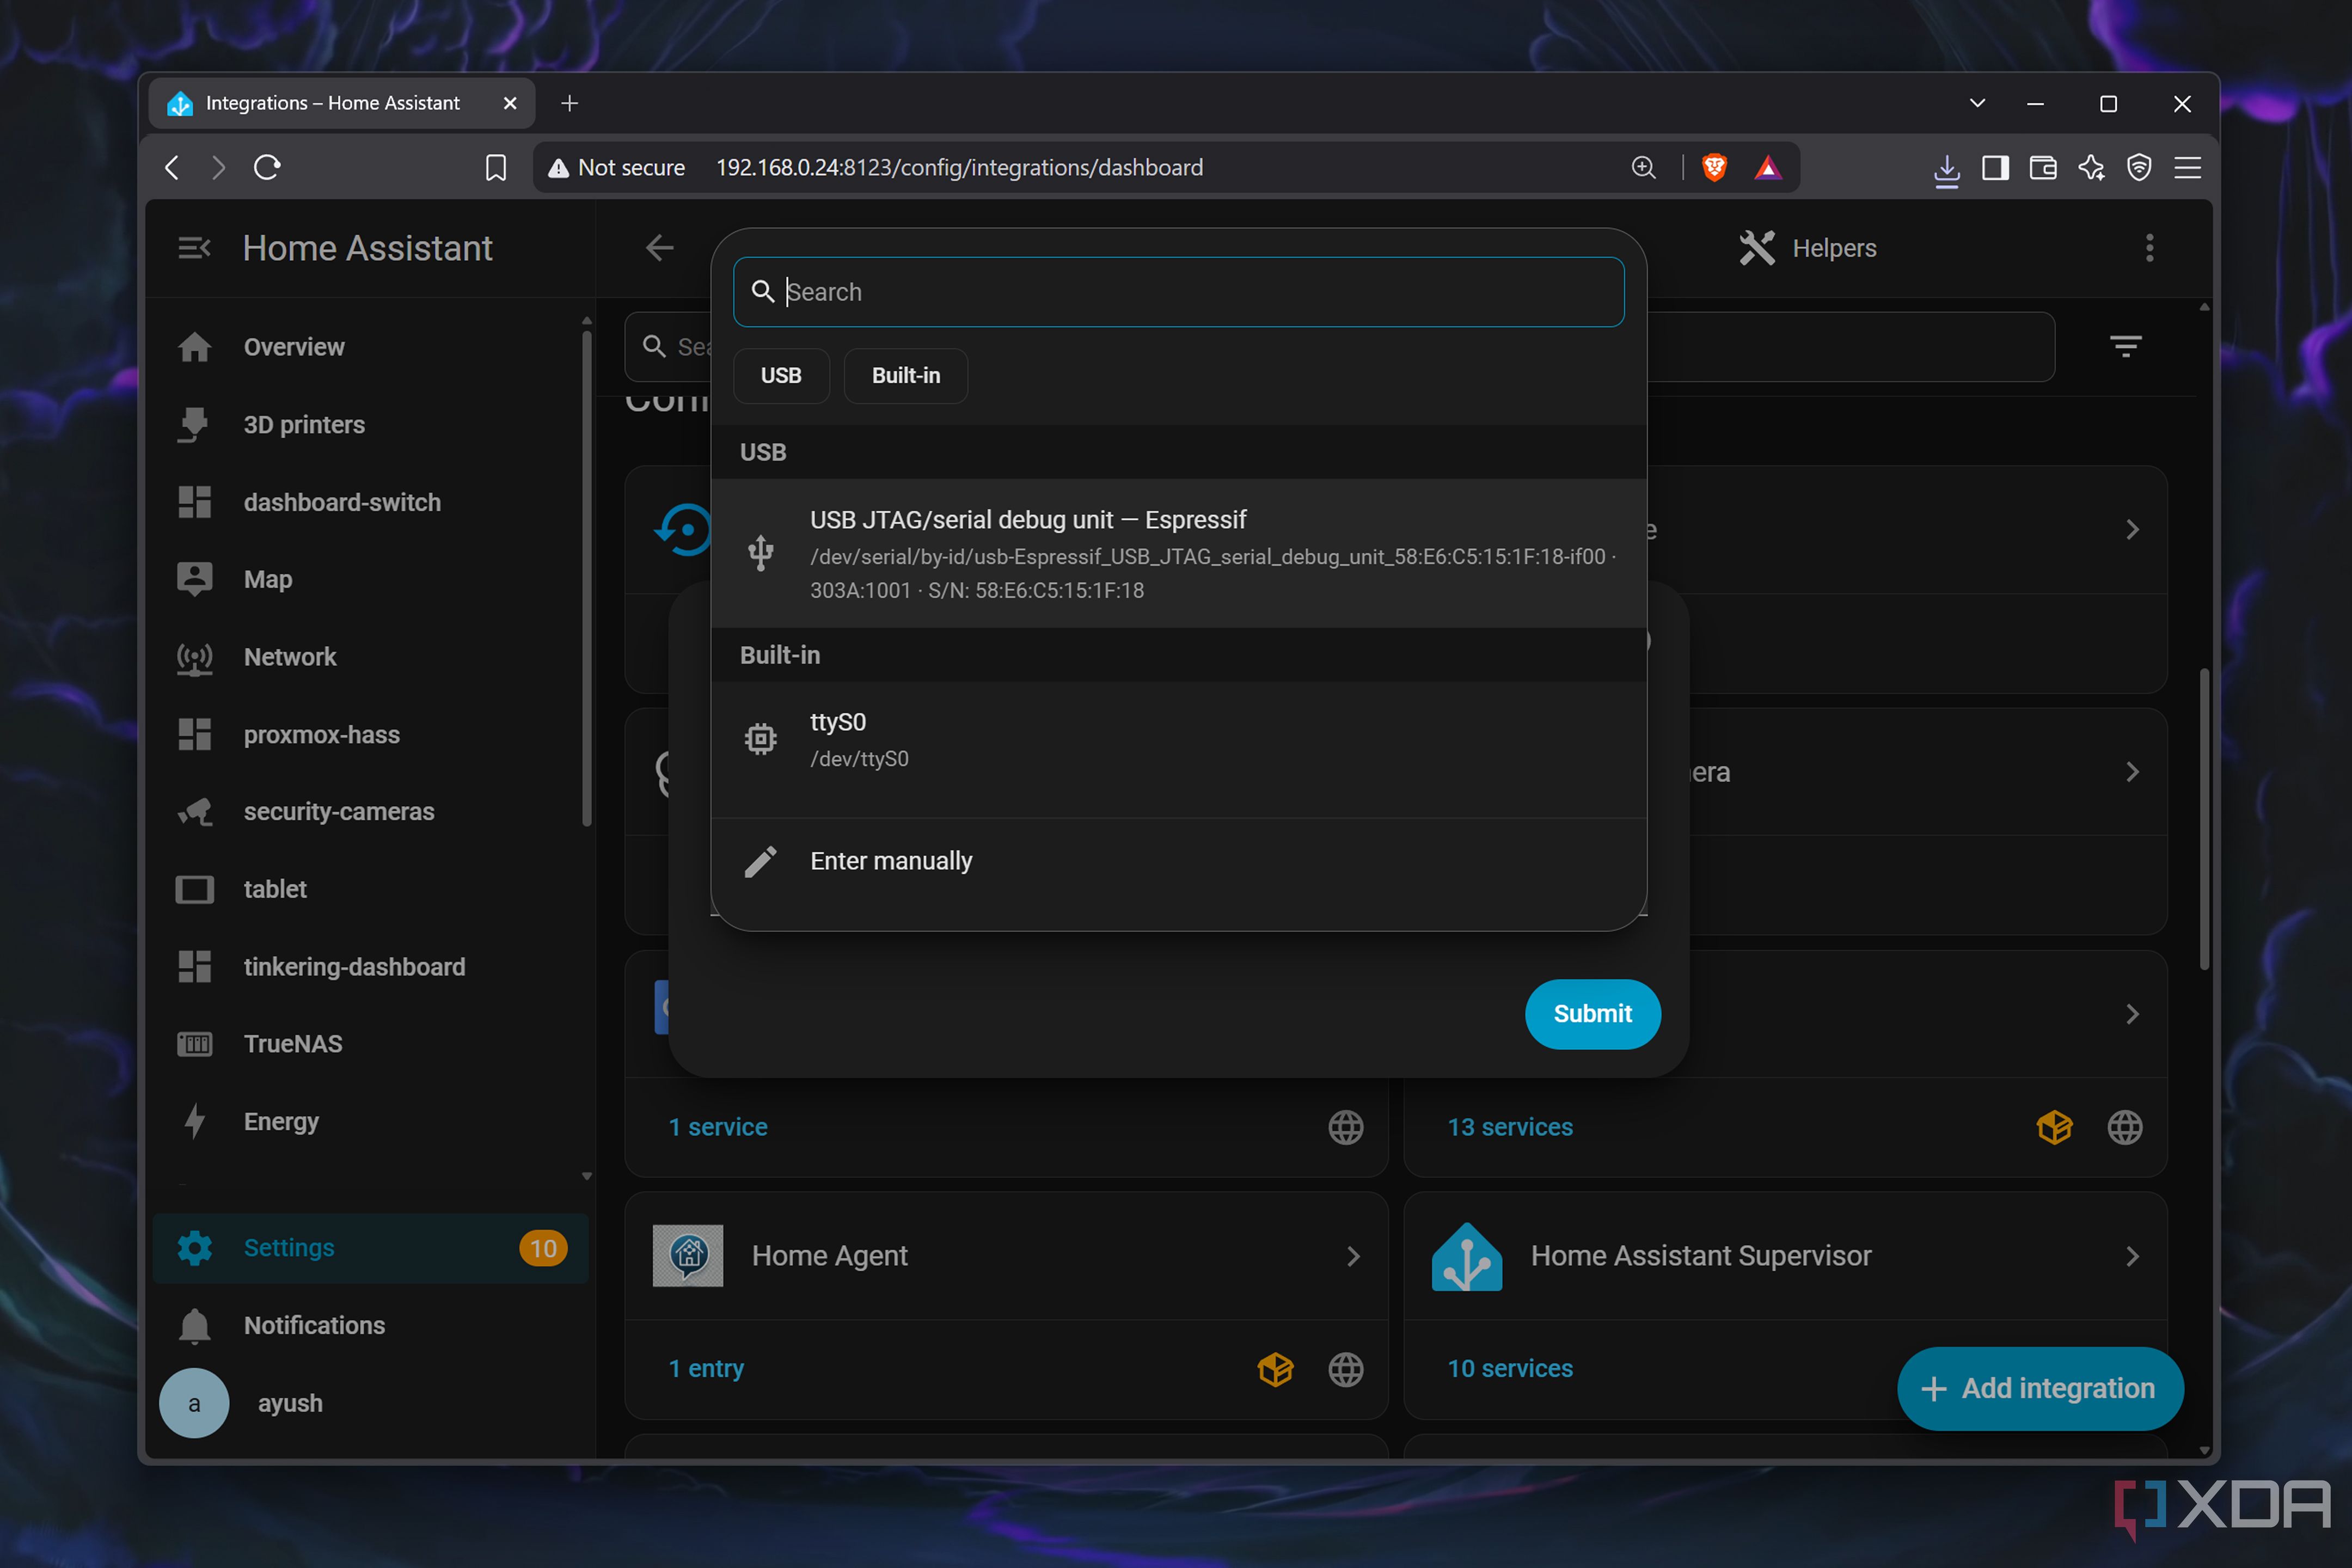Expand the Home Assistant Supervisor chevron
The height and width of the screenshot is (1568, 2352).
point(2132,1256)
